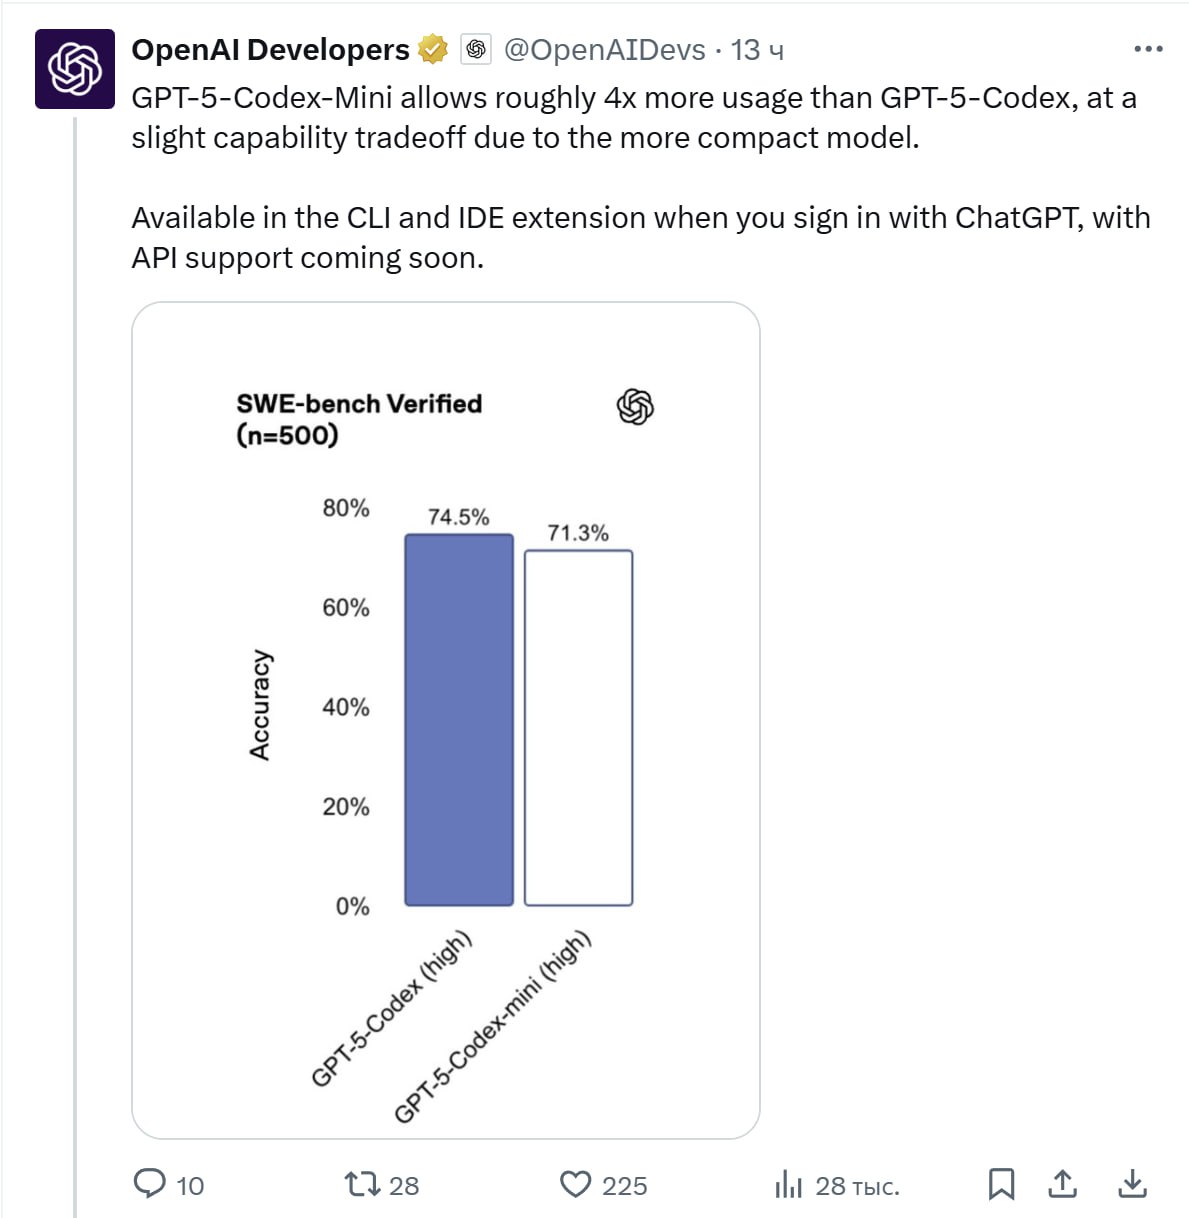Click the share icon to share the post
1189x1218 pixels.
tap(1063, 1185)
